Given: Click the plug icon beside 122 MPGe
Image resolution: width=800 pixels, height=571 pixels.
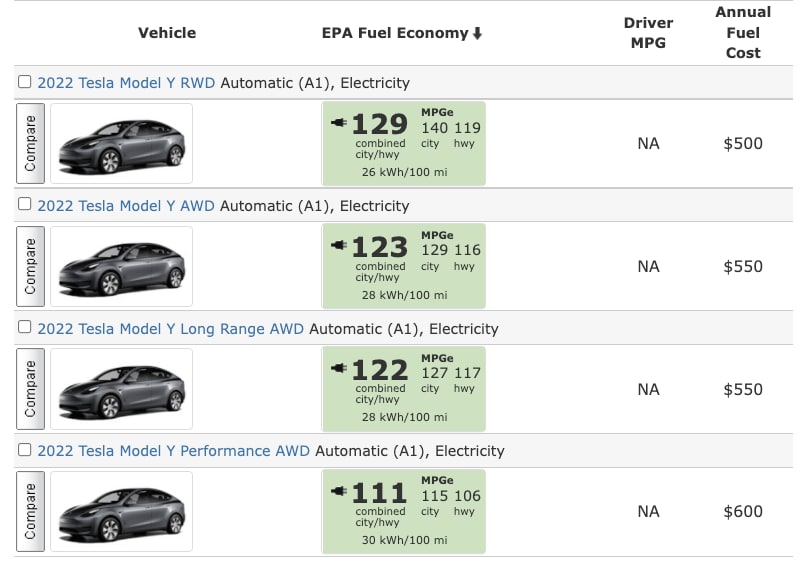Looking at the screenshot, I should tap(339, 368).
